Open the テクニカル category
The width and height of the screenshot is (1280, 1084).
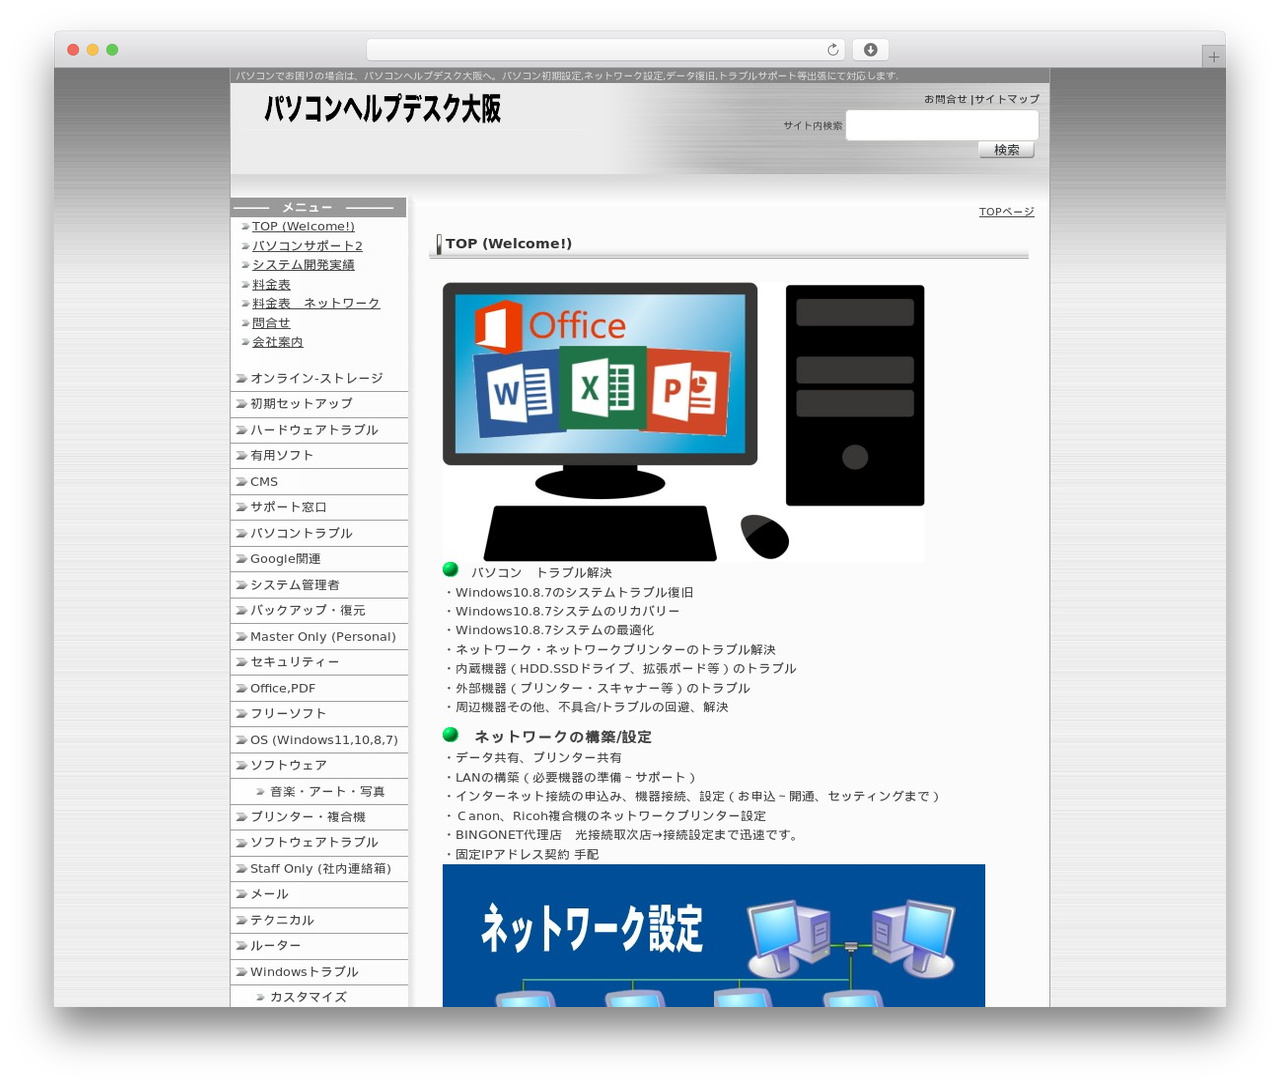[x=319, y=921]
